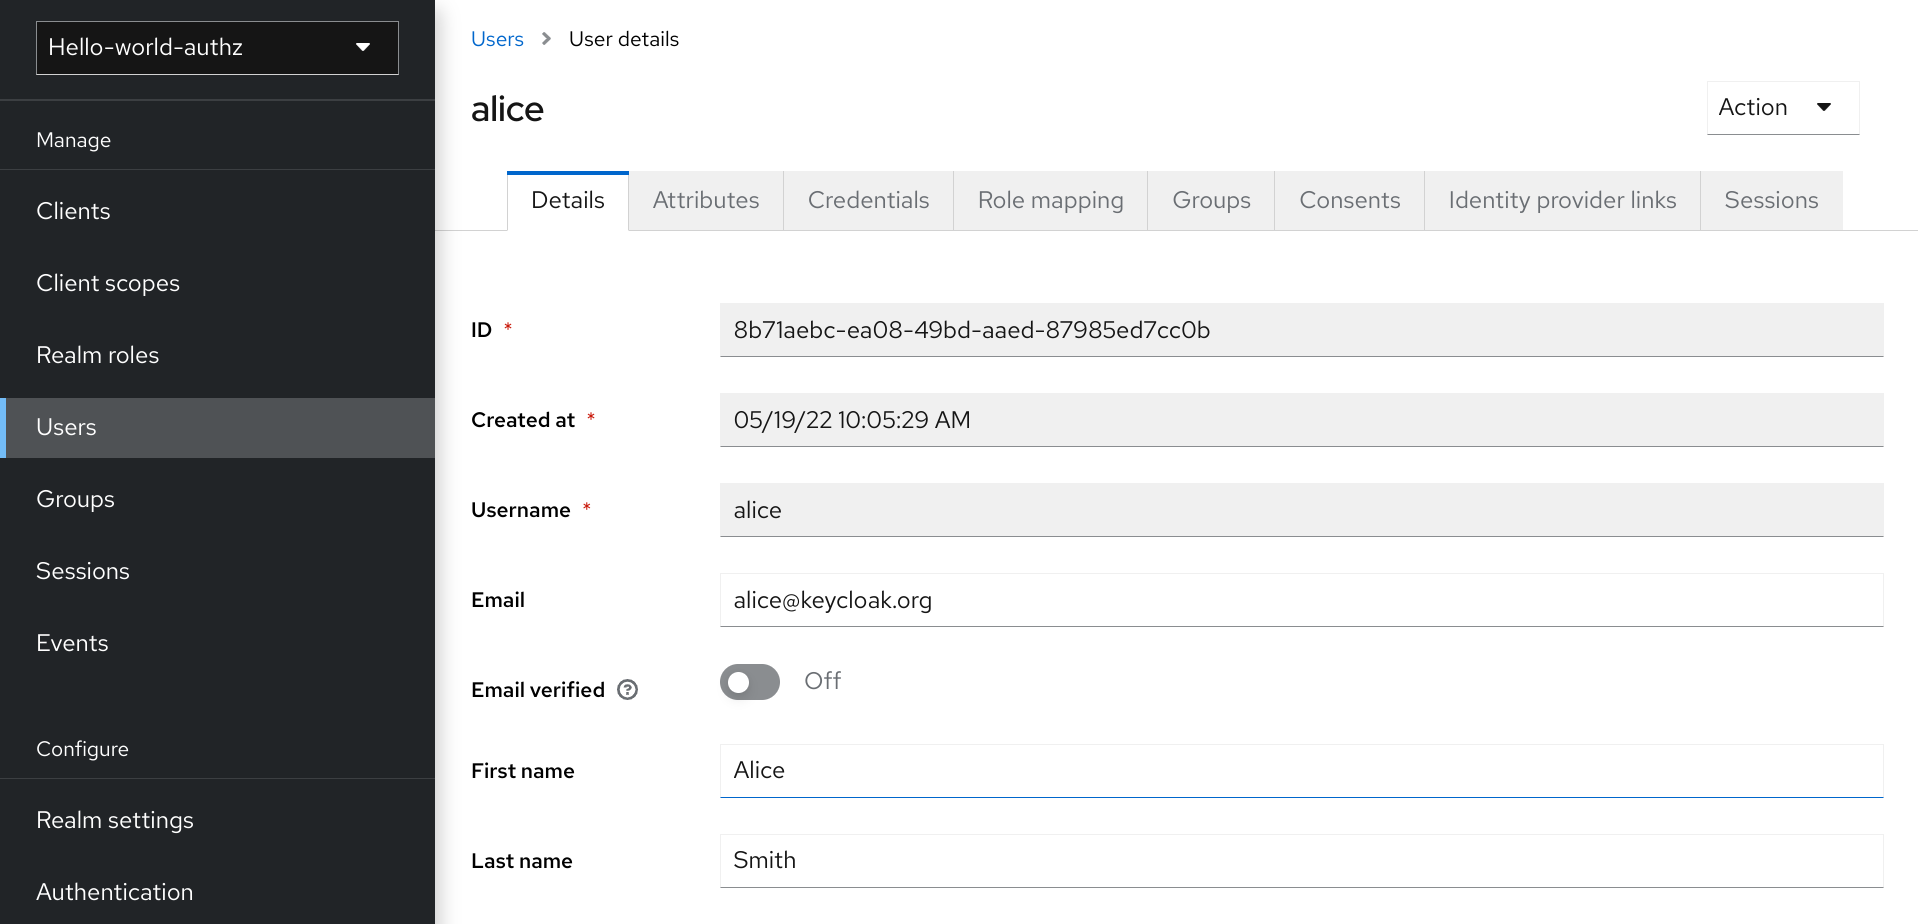This screenshot has height=924, width=1918.
Task: Focus the First name field
Action: pyautogui.click(x=1300, y=770)
